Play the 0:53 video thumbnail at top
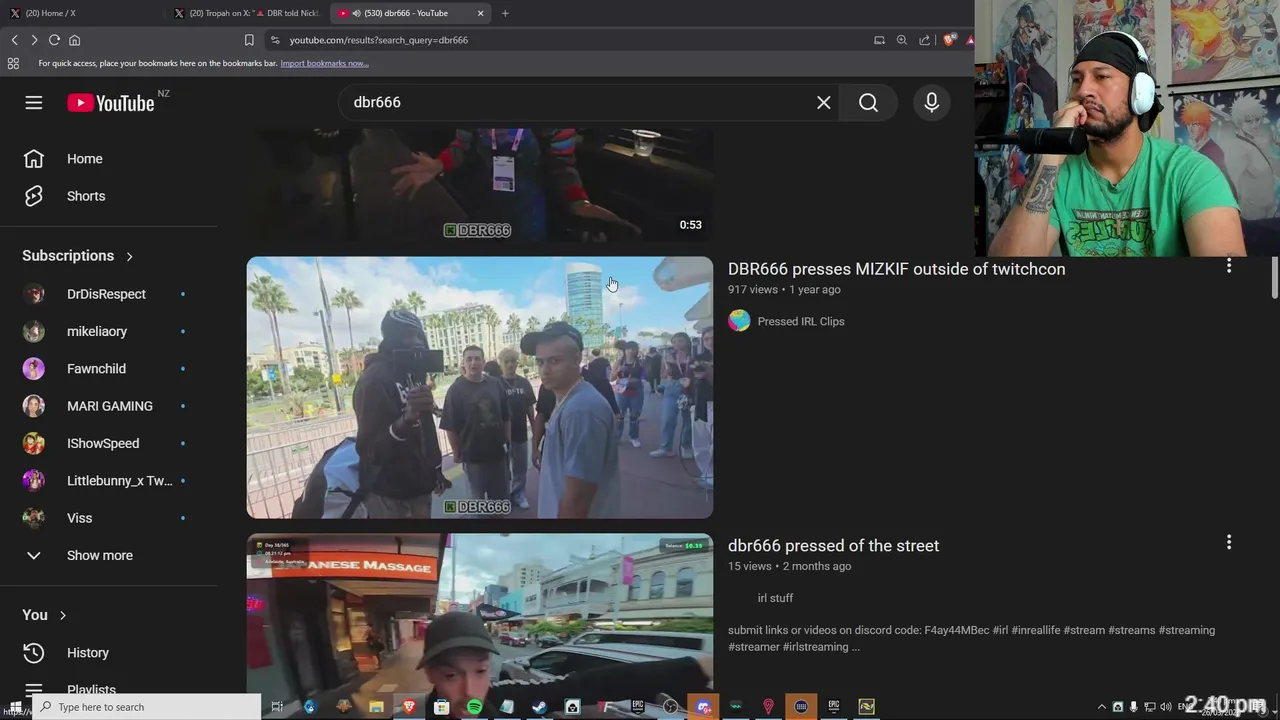Viewport: 1280px width, 720px height. [x=480, y=185]
